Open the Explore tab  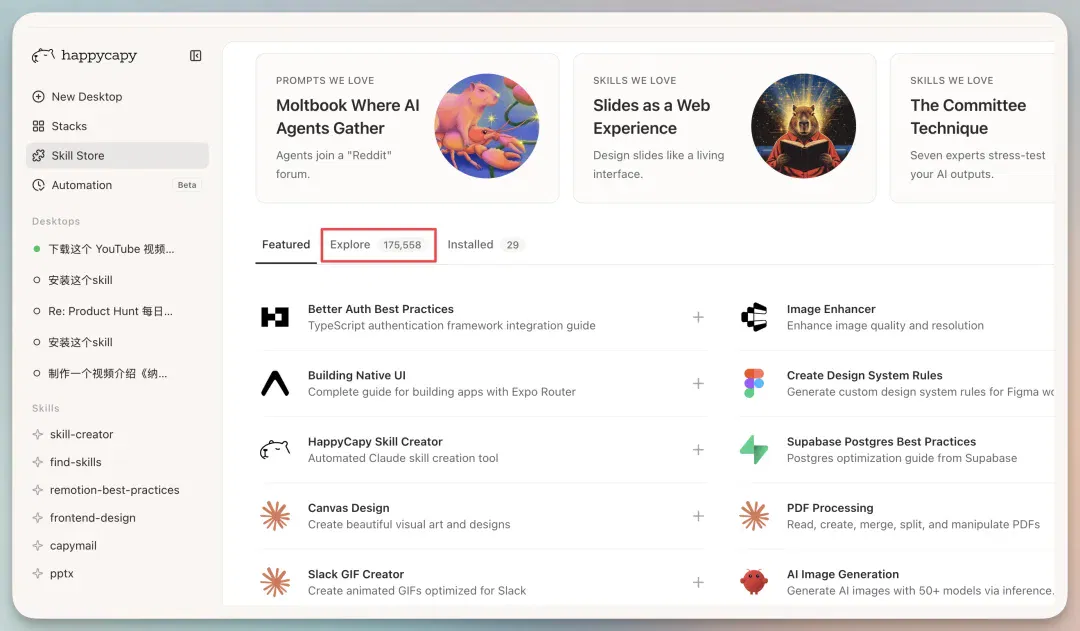pyautogui.click(x=378, y=245)
